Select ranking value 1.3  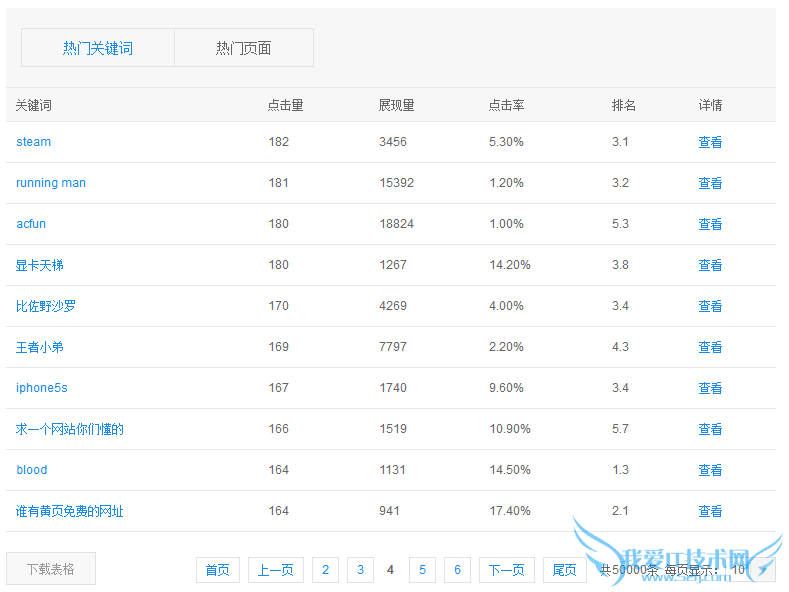tap(620, 470)
